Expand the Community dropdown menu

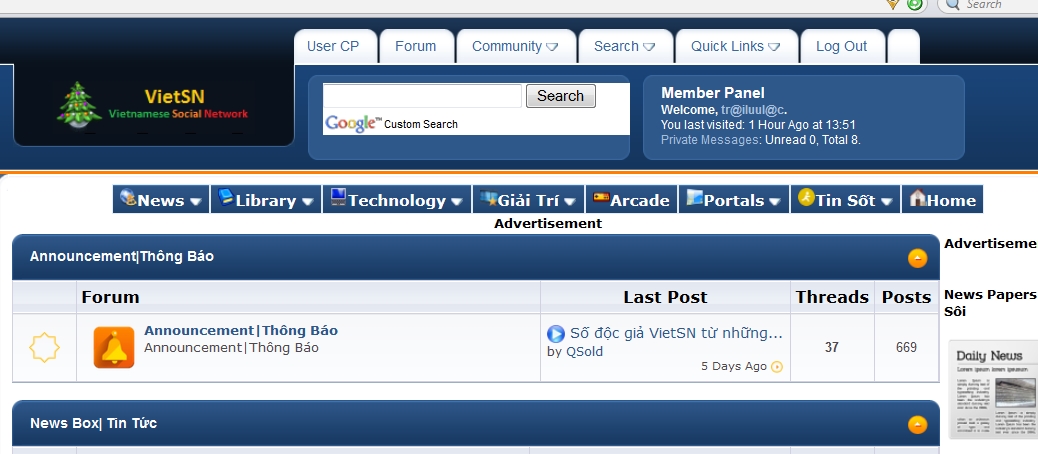click(516, 46)
